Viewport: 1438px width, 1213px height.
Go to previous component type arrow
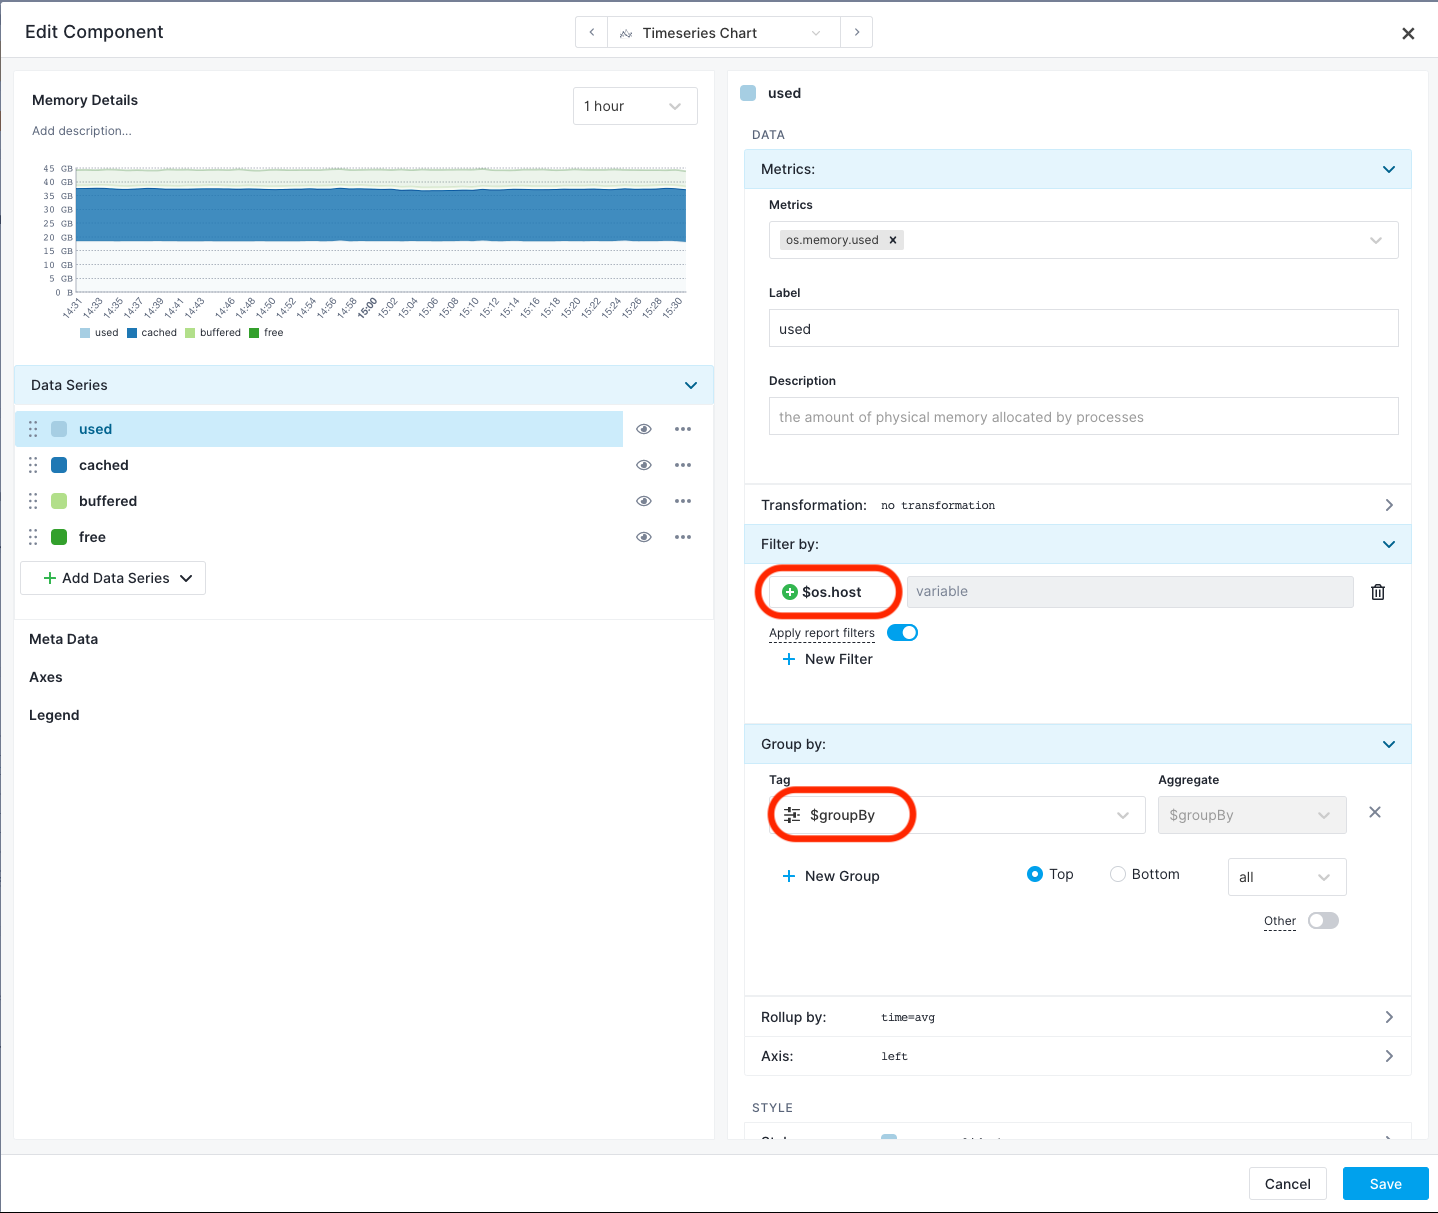591,32
